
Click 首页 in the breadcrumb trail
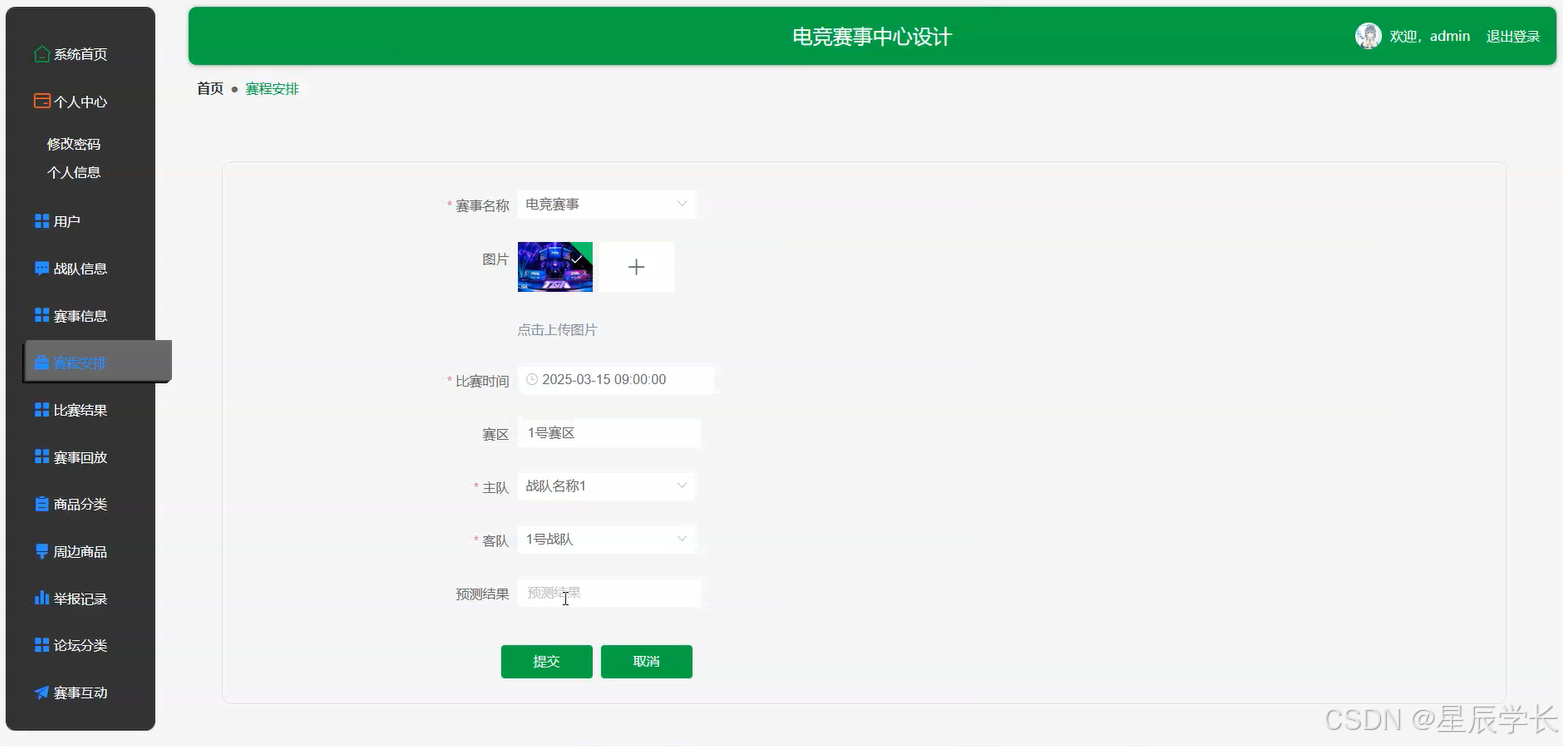[x=210, y=88]
